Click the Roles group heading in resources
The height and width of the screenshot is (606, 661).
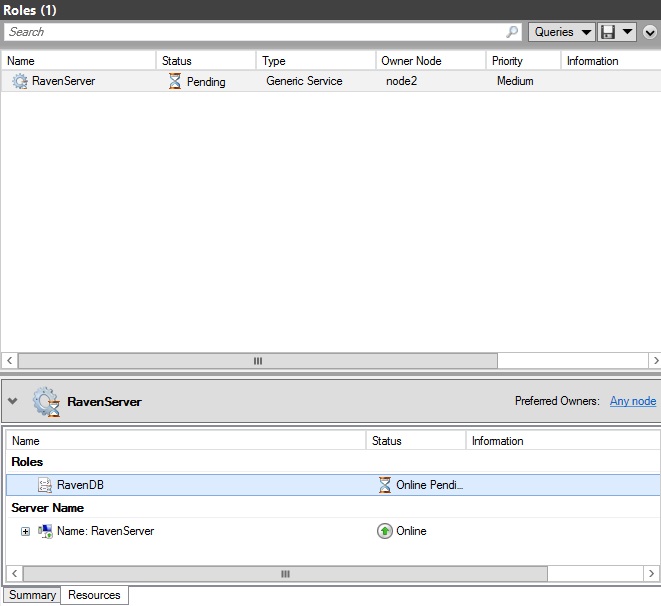click(27, 462)
